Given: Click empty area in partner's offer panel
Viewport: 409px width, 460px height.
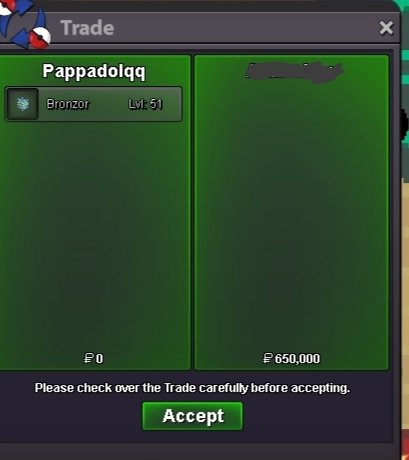Looking at the screenshot, I should [x=292, y=217].
